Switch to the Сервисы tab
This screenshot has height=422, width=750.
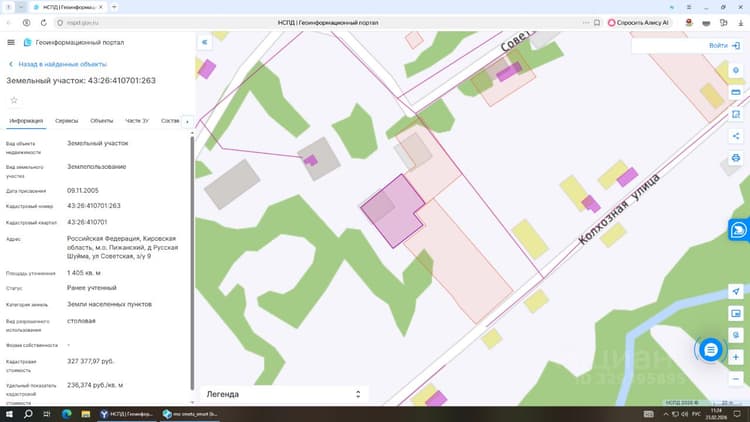pyautogui.click(x=66, y=121)
